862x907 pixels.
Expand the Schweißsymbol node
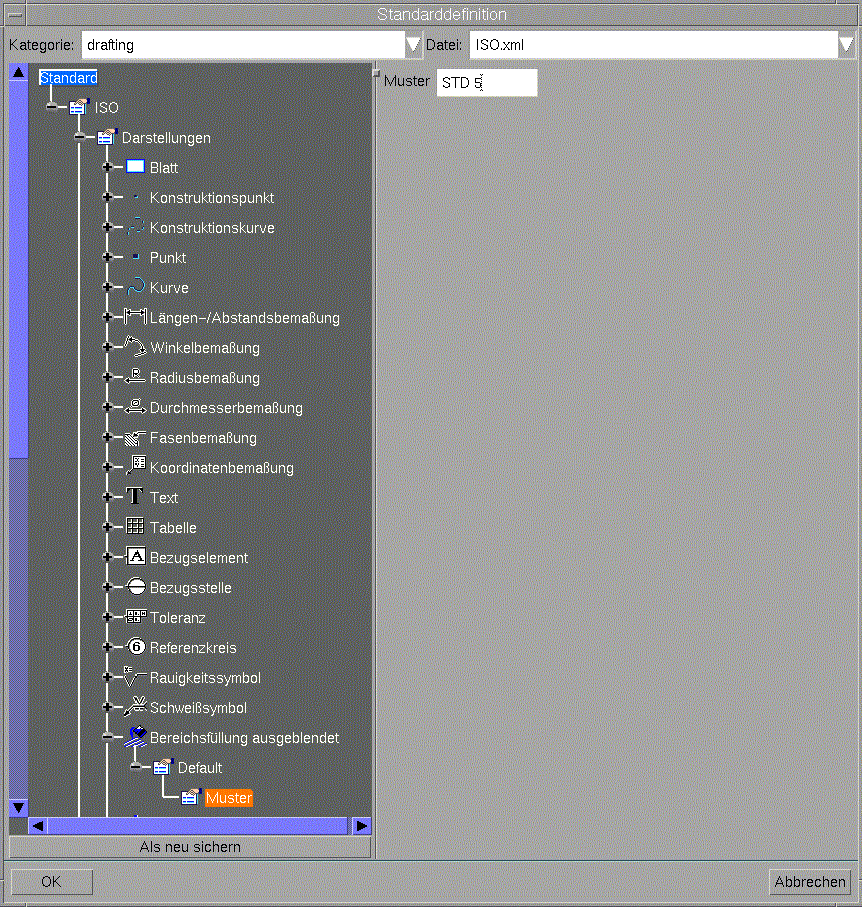107,706
